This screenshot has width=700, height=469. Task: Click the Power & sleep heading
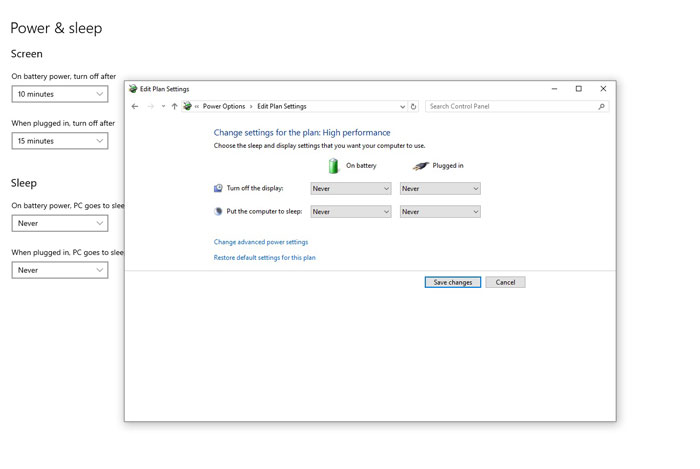(x=56, y=28)
